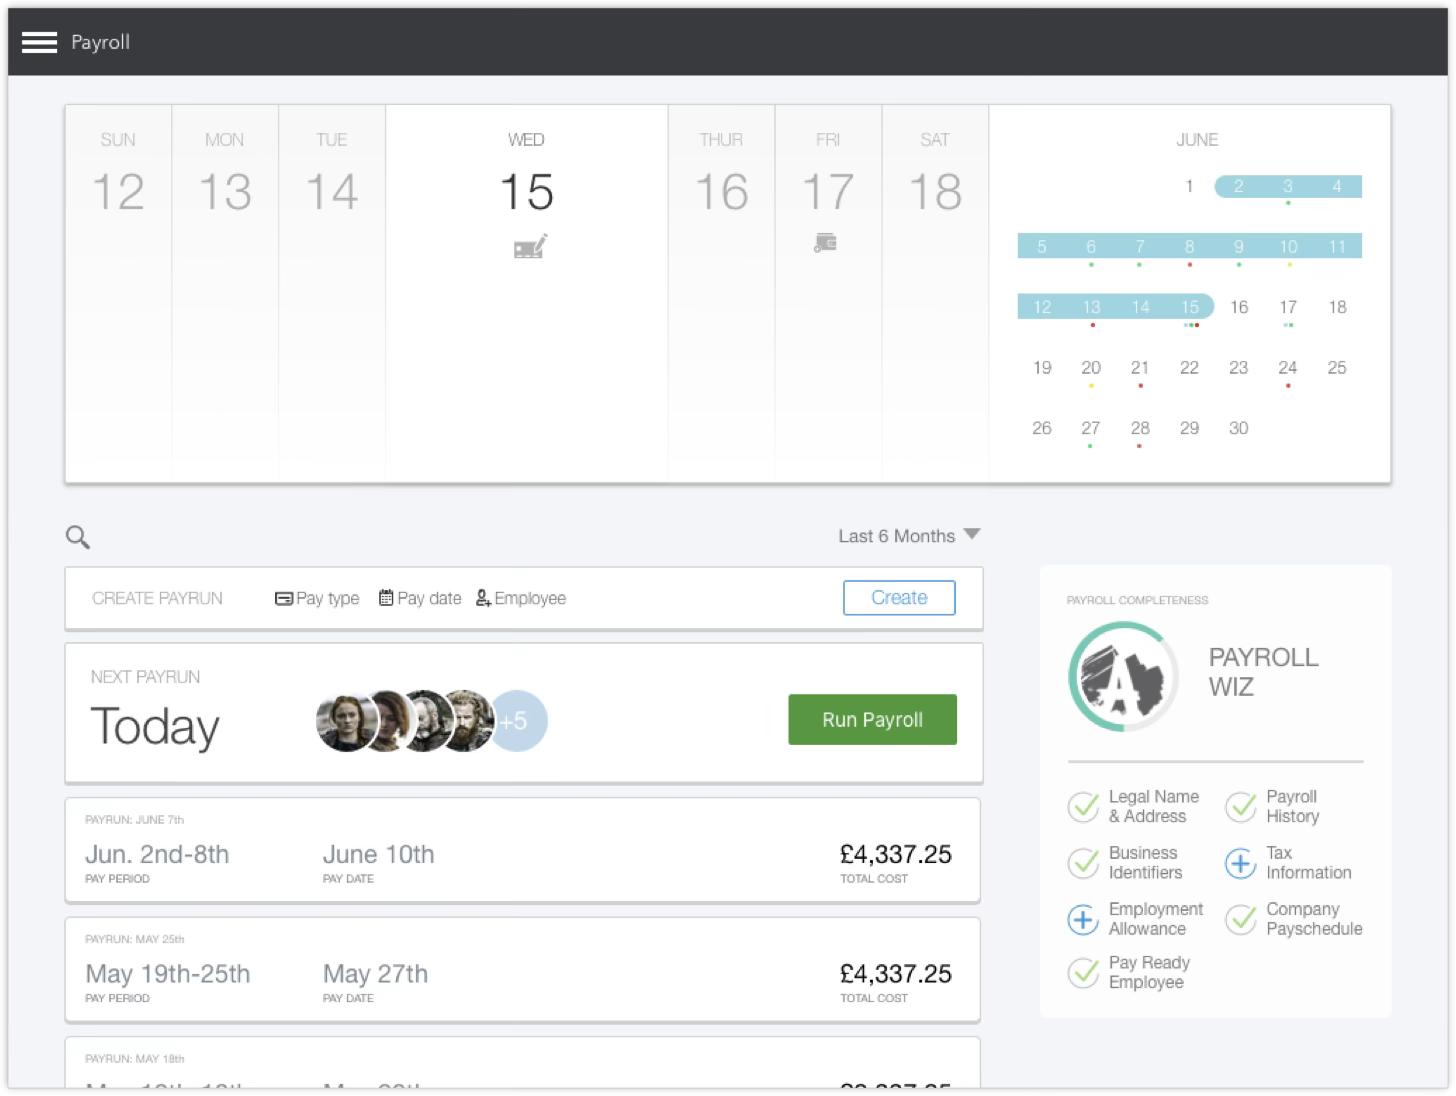Click the green Run Payroll button
The width and height of the screenshot is (1456, 1096).
click(872, 720)
